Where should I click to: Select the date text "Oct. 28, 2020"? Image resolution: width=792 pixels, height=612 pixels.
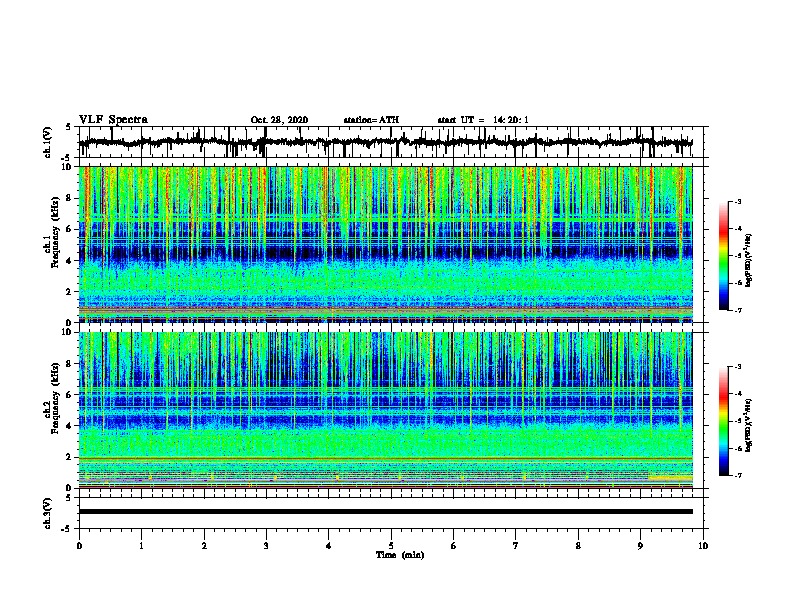point(279,120)
